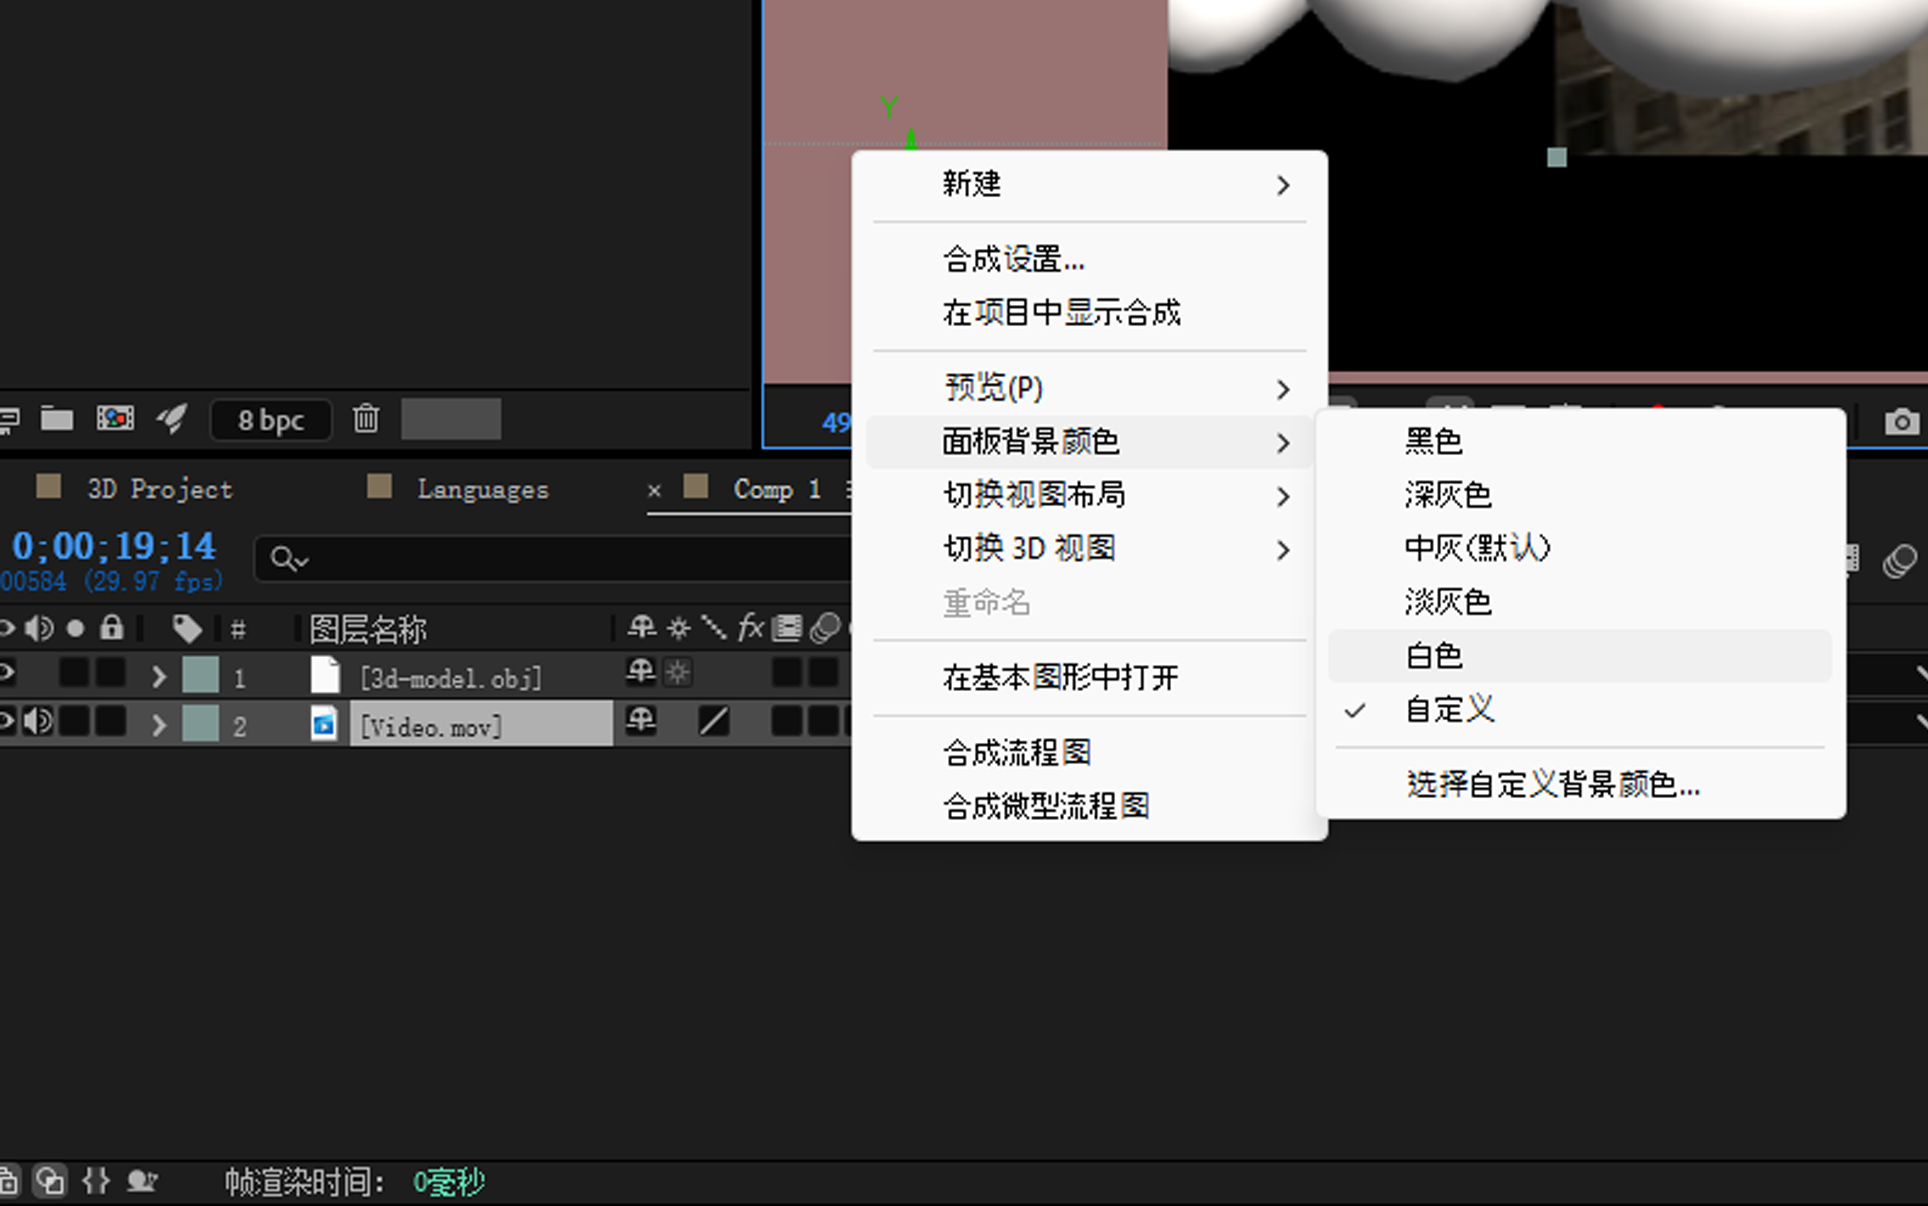
Task: Toggle transfer modes pane icon at bottom
Action: click(x=49, y=1181)
